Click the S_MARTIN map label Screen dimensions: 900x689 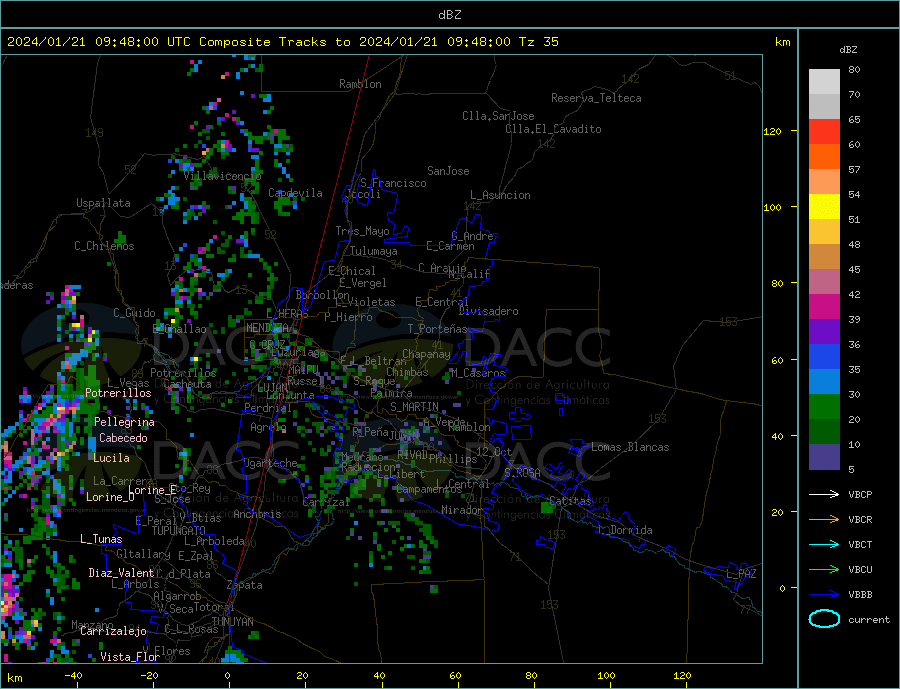click(414, 407)
